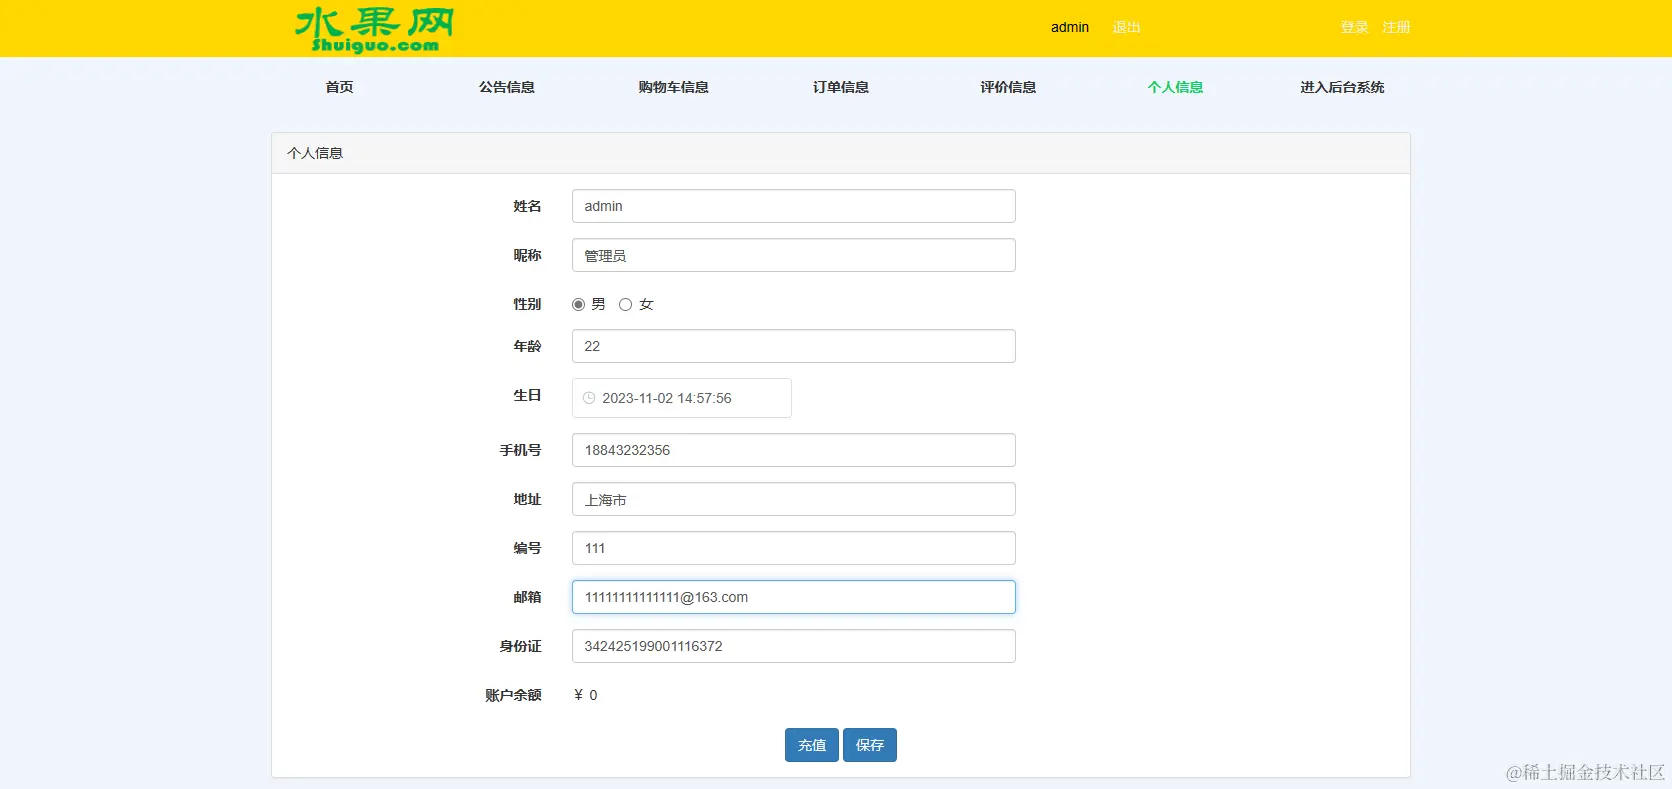Screen dimensions: 1672x789
Task: Focus the 年龄 input field
Action: click(x=794, y=346)
